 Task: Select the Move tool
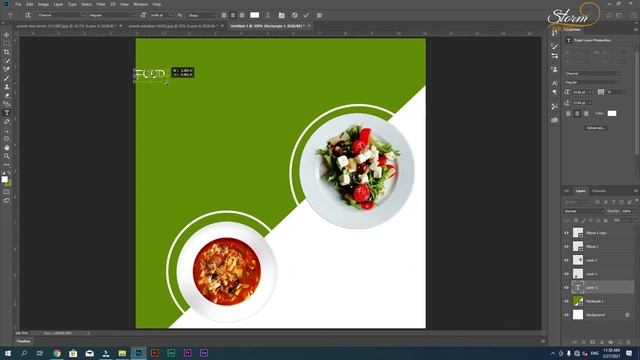pos(7,35)
